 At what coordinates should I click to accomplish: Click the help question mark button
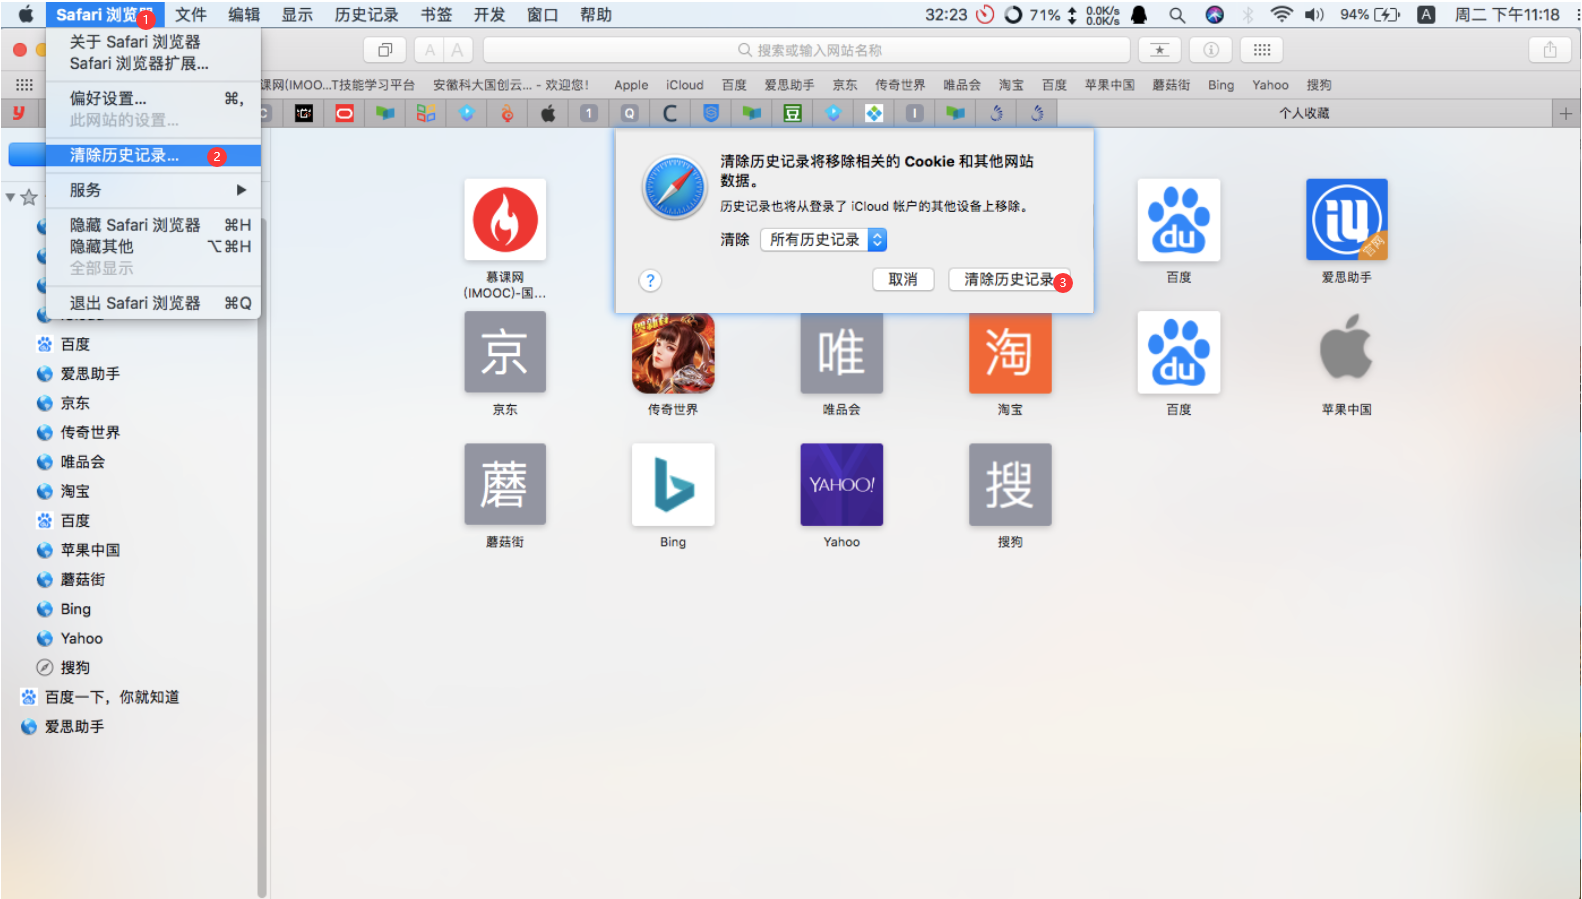pyautogui.click(x=650, y=281)
